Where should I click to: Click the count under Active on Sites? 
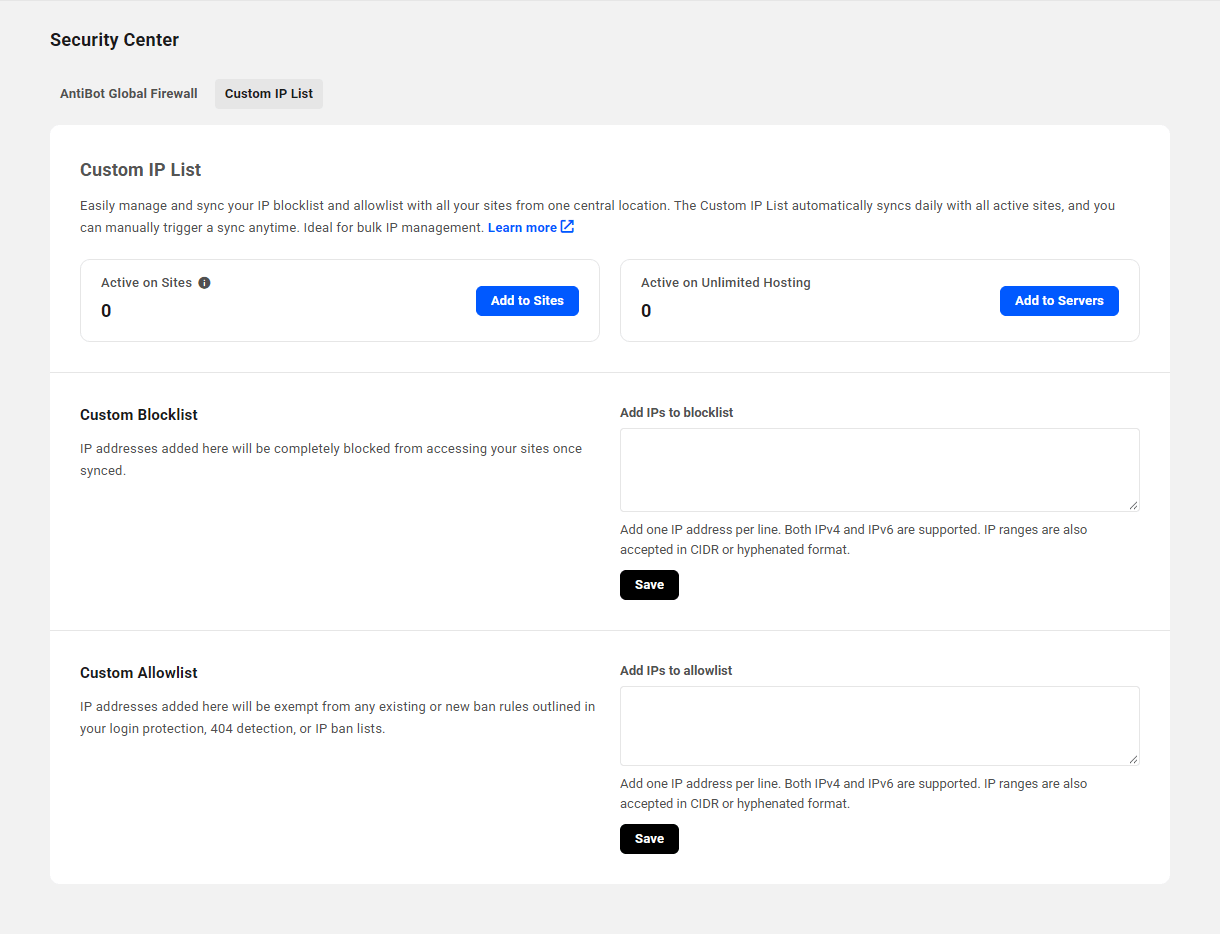pyautogui.click(x=106, y=311)
